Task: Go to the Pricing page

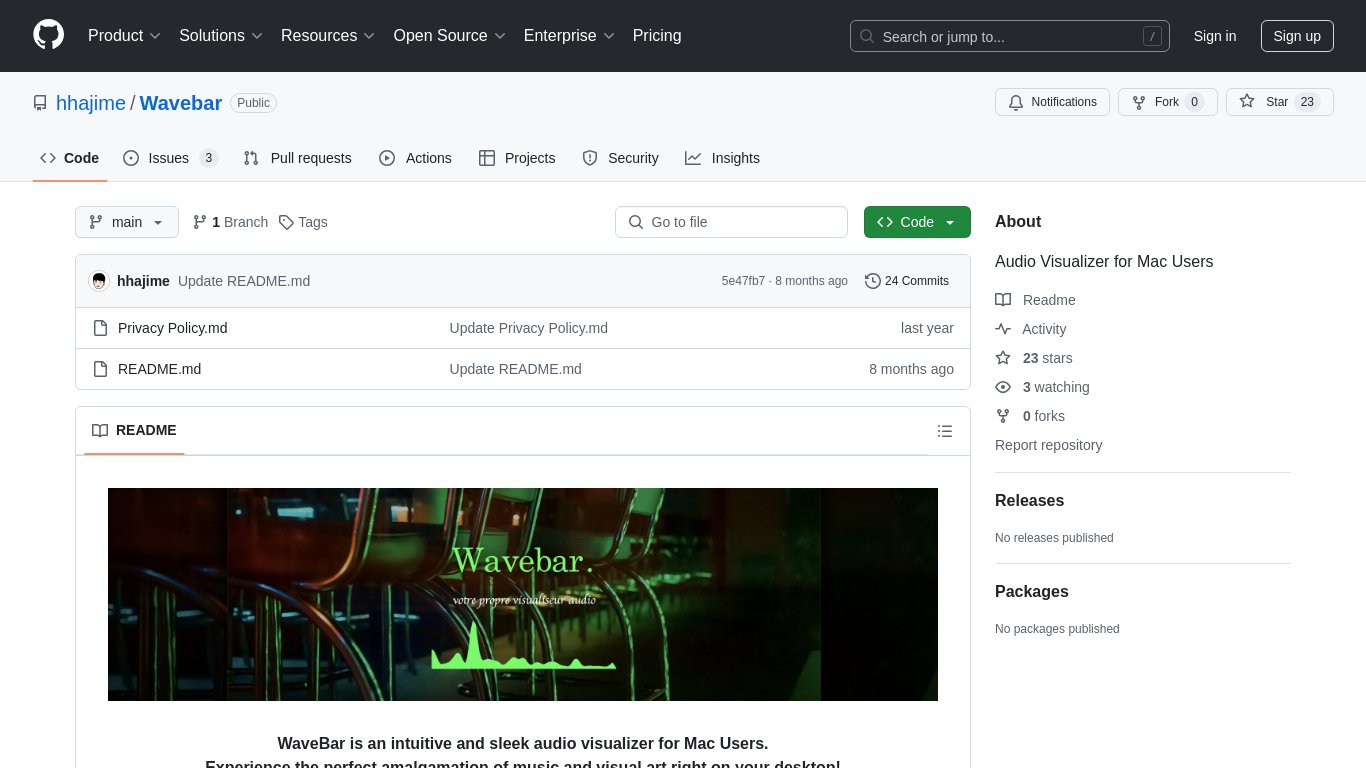Action: [657, 36]
